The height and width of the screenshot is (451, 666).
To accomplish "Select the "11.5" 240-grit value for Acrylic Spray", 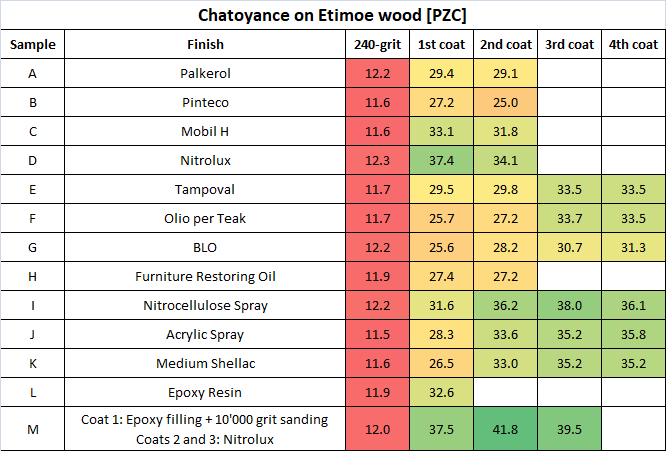I will (x=378, y=334).
